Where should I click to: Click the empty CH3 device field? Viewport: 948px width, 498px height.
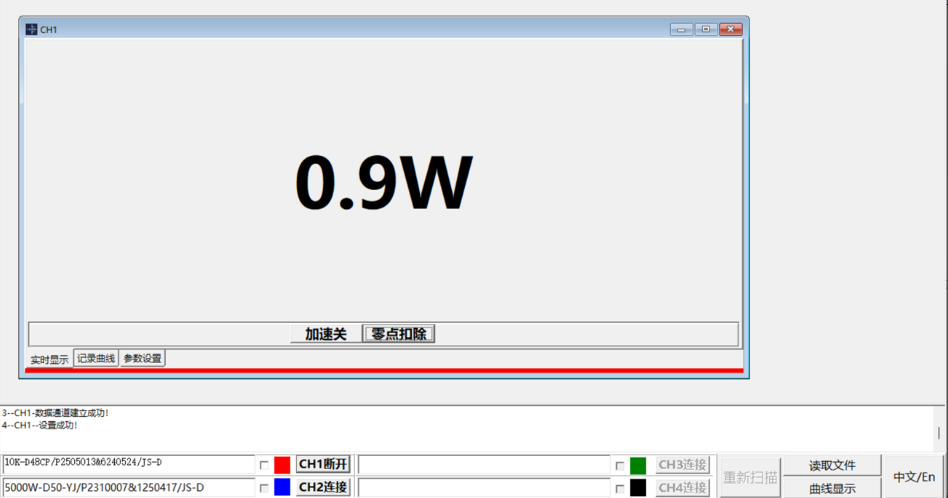pos(484,464)
